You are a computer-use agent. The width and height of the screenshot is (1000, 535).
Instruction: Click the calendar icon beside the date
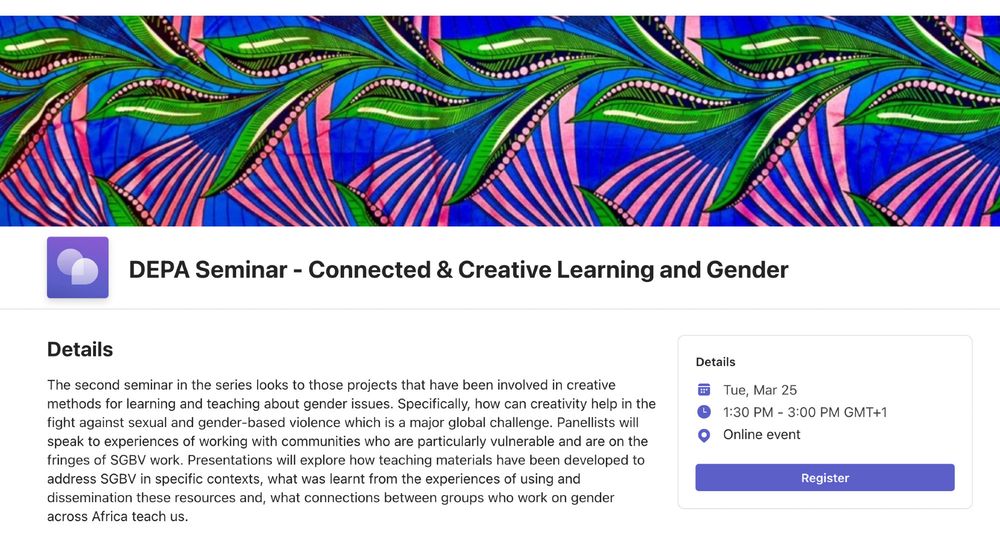(704, 390)
